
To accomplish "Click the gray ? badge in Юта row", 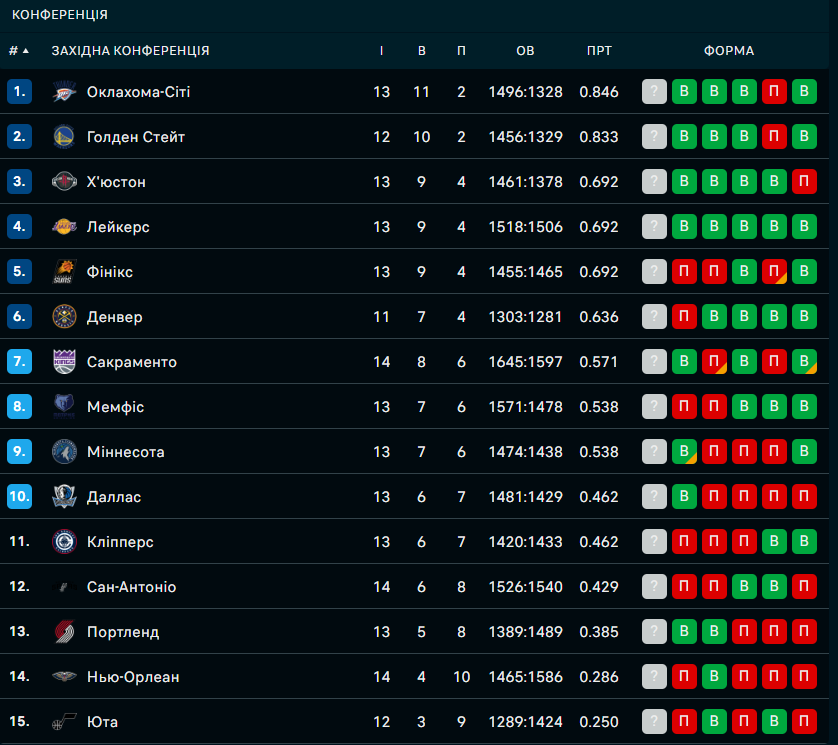I will click(654, 722).
